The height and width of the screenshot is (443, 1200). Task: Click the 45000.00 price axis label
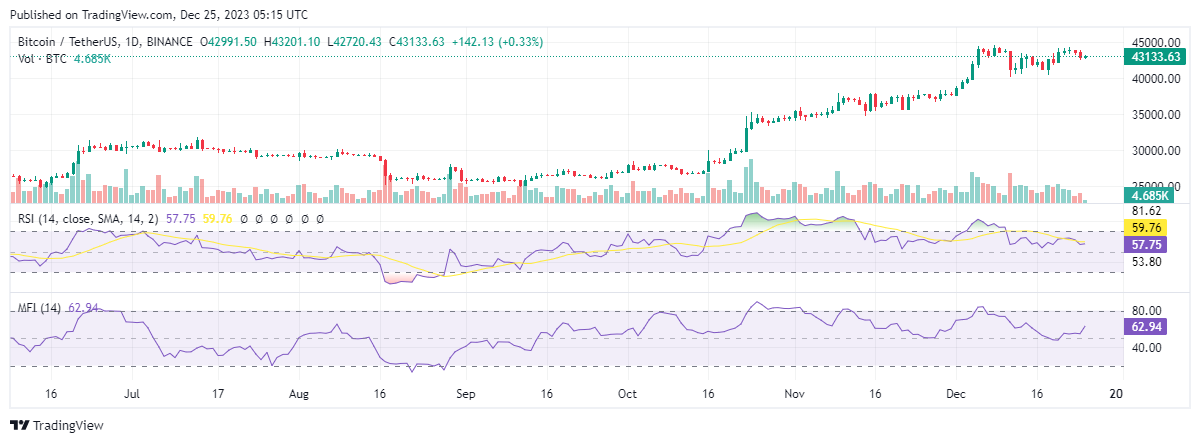coord(1156,43)
